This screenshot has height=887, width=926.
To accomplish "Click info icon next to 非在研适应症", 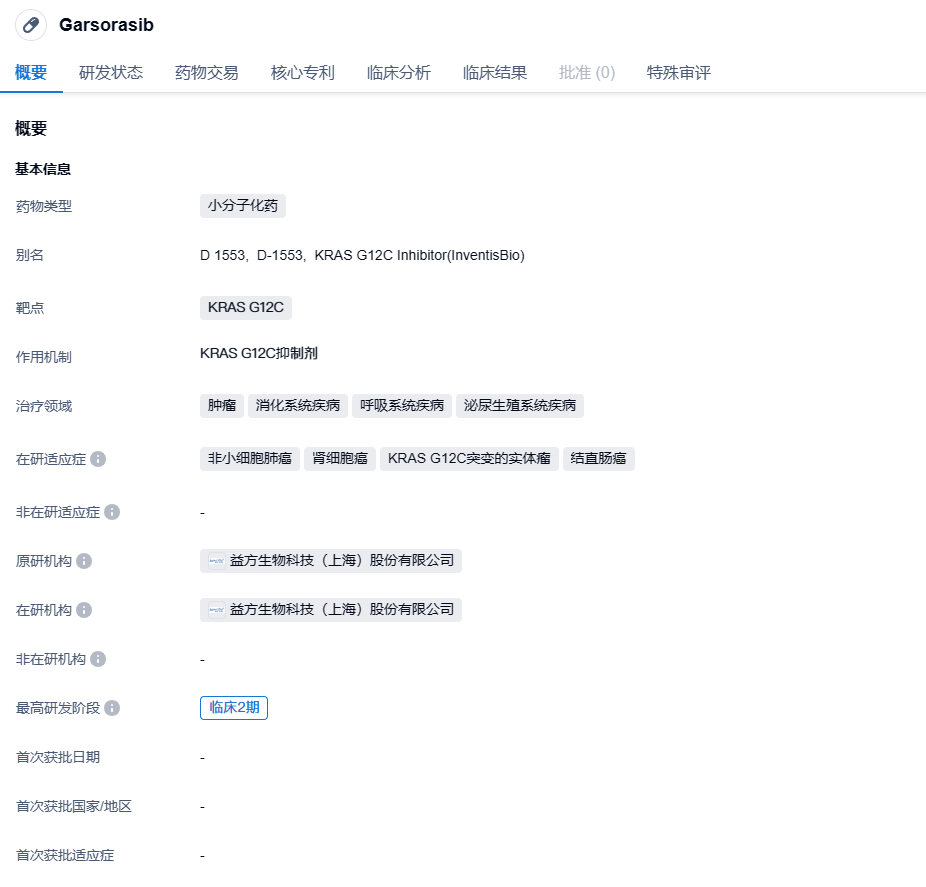I will (x=112, y=512).
